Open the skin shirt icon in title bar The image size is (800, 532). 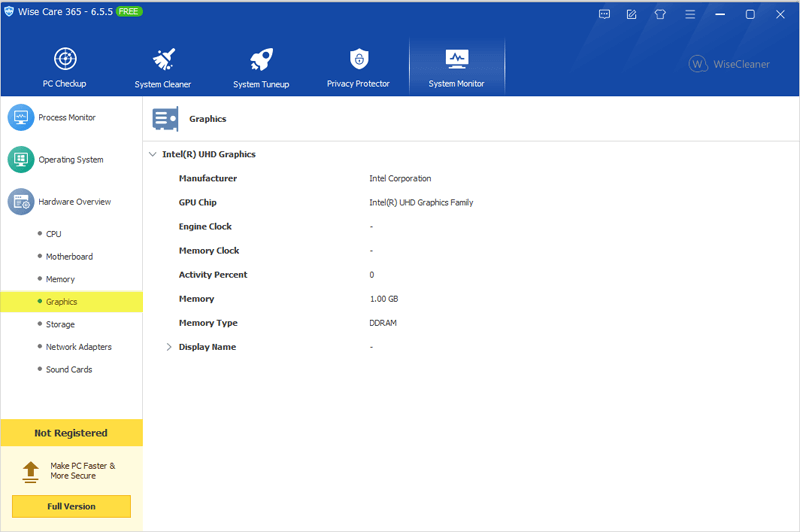(x=660, y=14)
